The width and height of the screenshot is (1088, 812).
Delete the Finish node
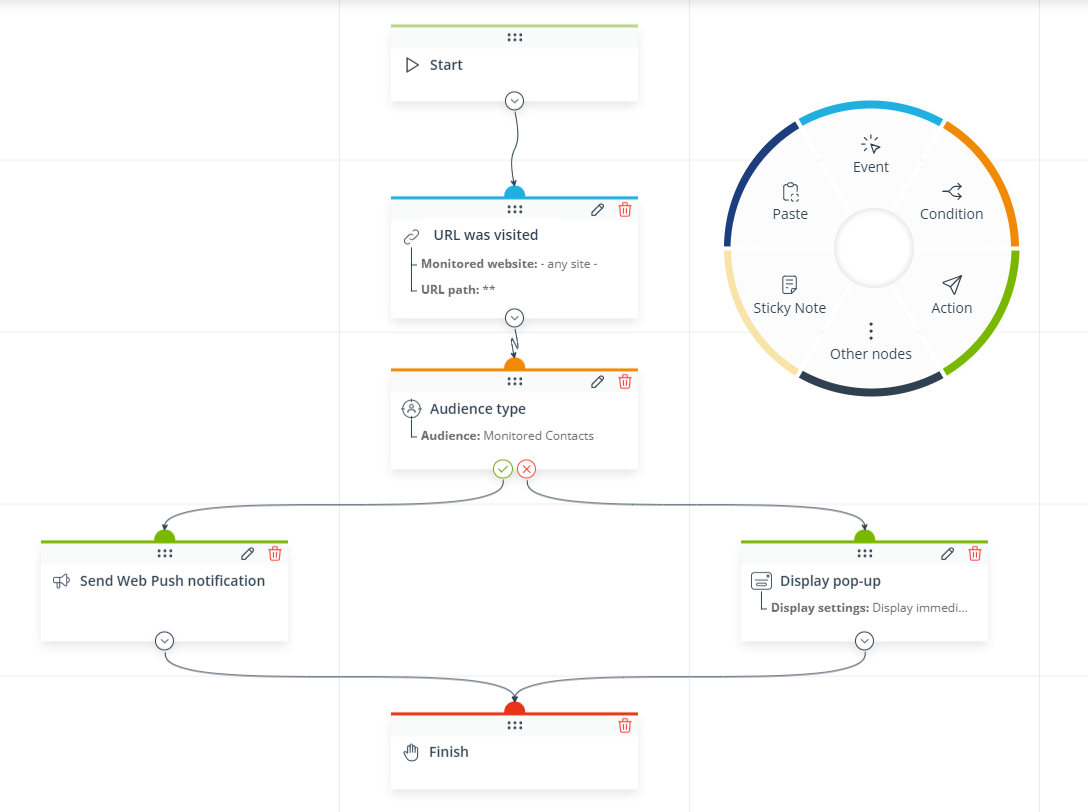[x=624, y=725]
